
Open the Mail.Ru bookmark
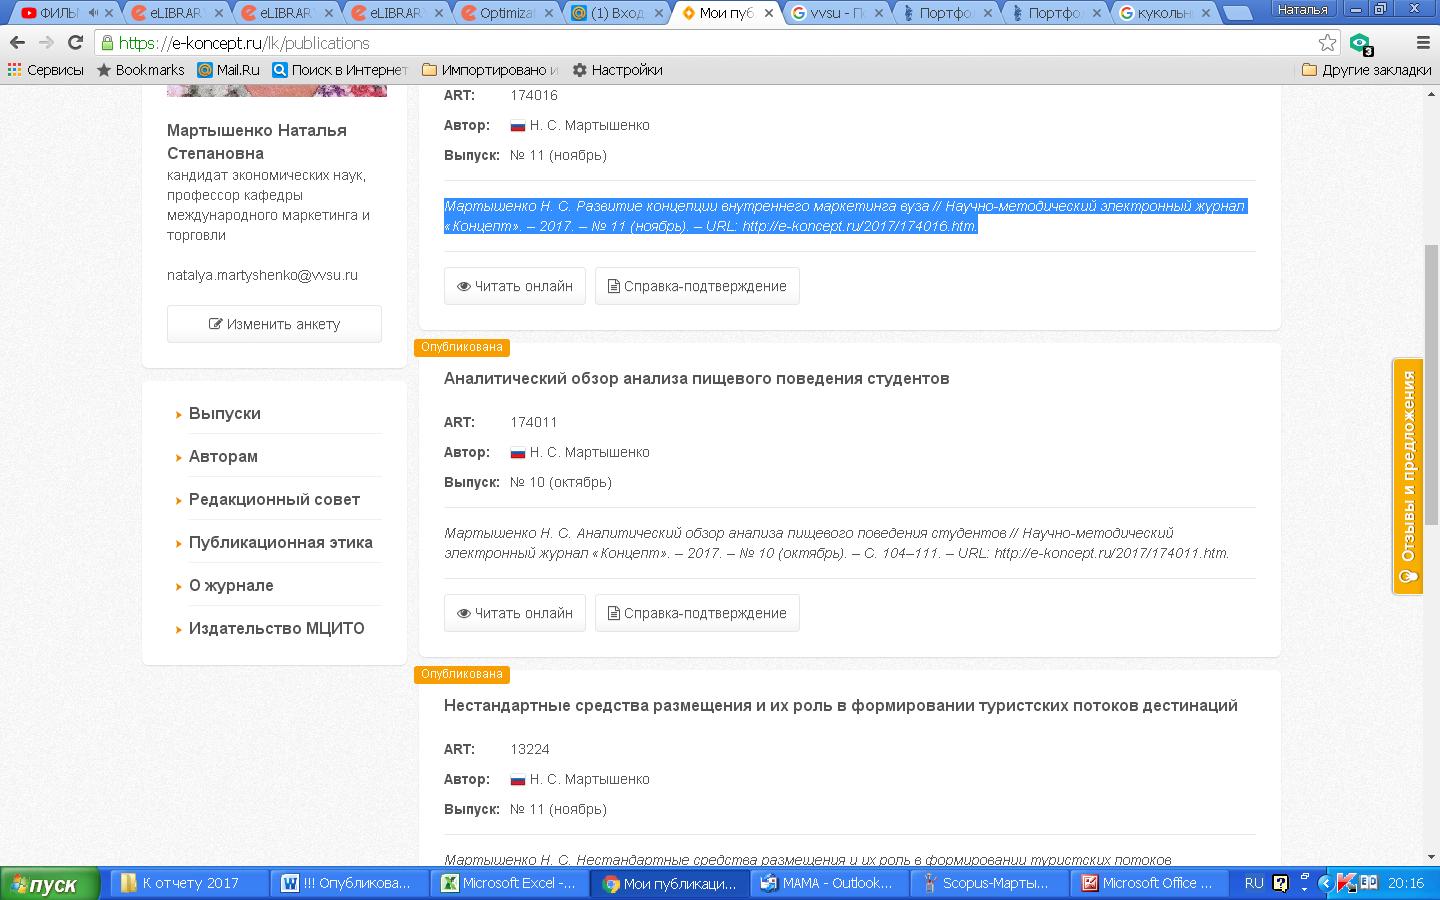(x=228, y=70)
